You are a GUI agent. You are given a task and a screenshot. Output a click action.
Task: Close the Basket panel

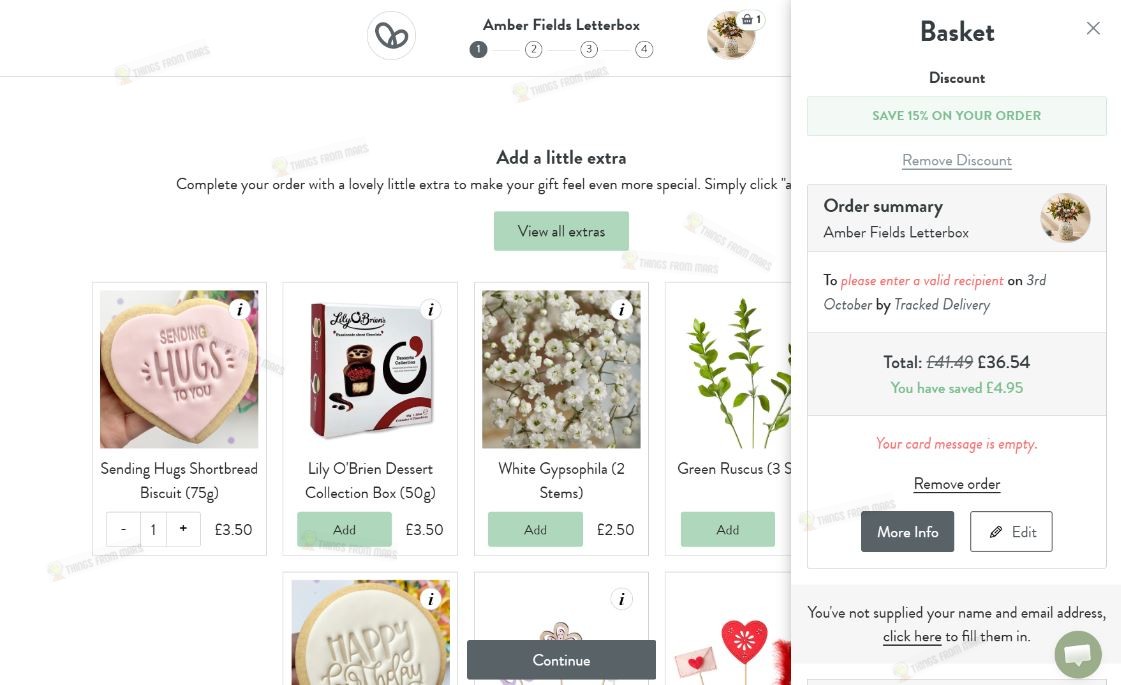pyautogui.click(x=1092, y=28)
